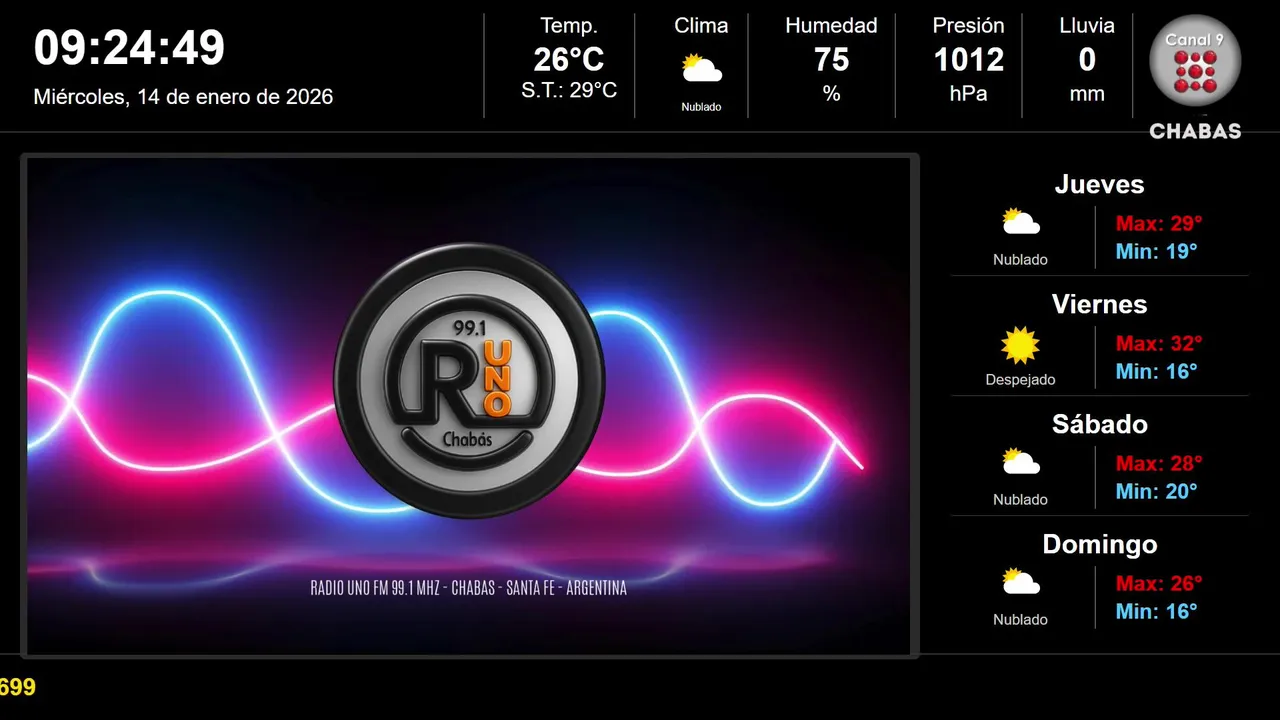Click Max: 28° for Sábado
This screenshot has height=720, width=1280.
pos(1159,463)
